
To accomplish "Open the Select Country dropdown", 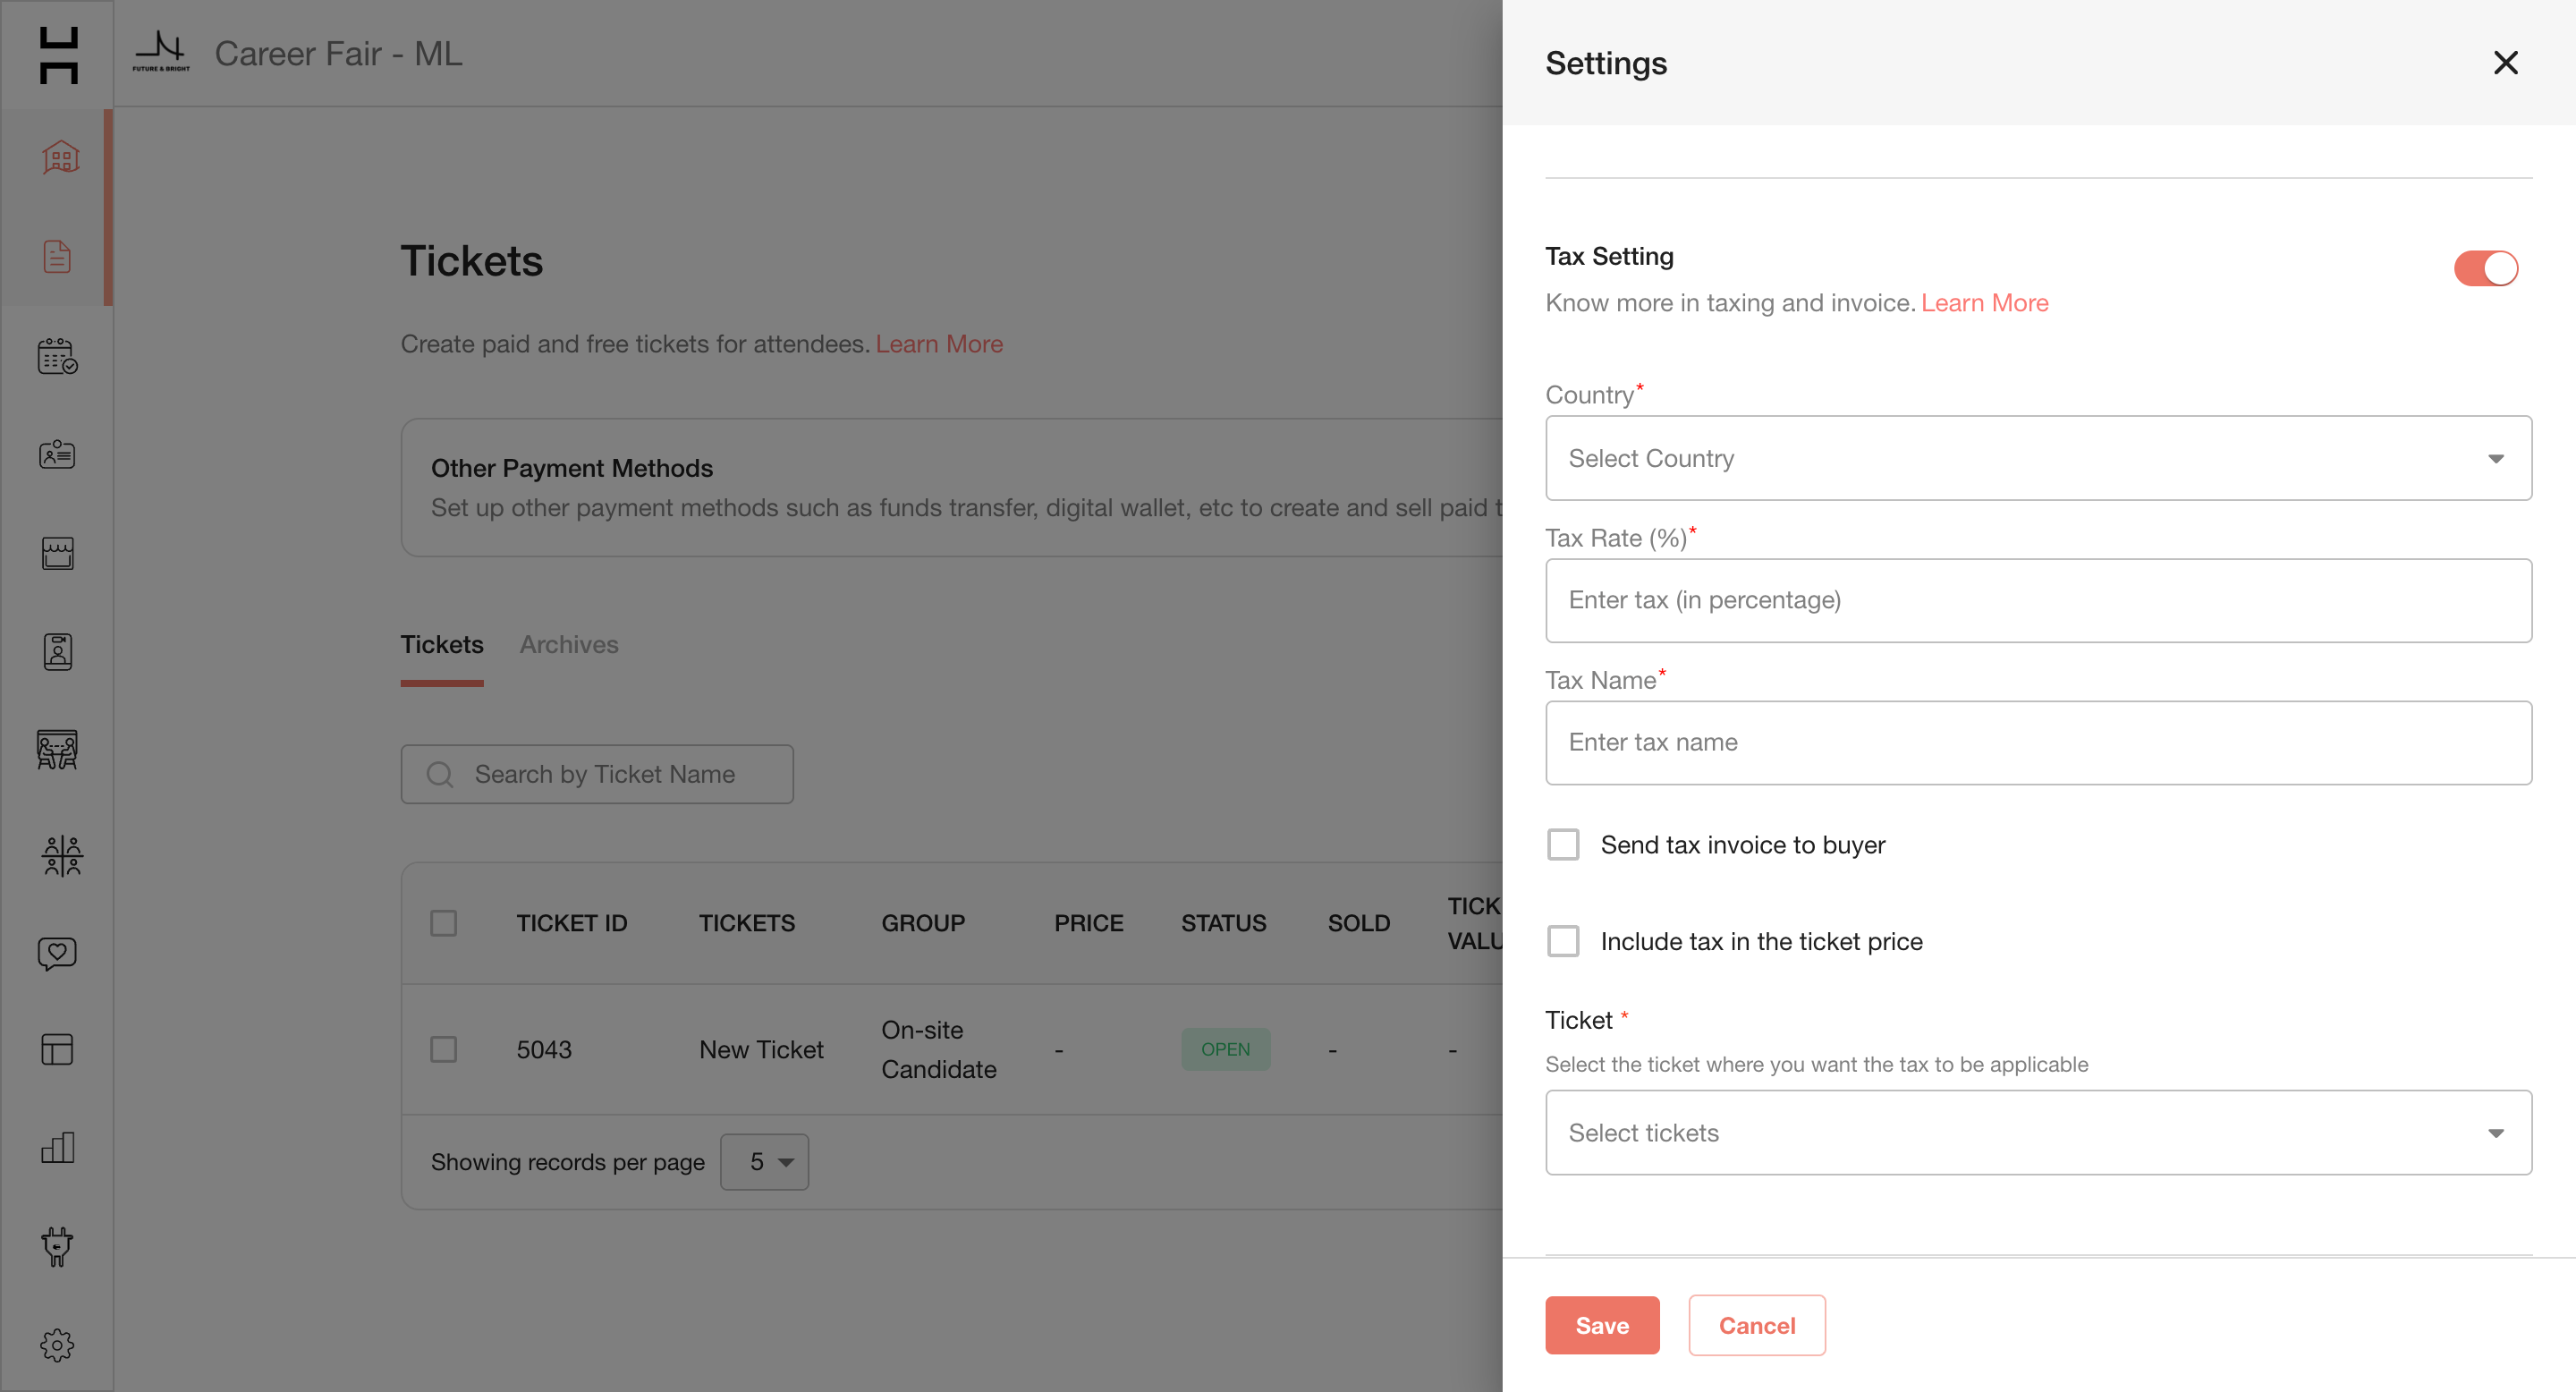I will [x=2038, y=458].
